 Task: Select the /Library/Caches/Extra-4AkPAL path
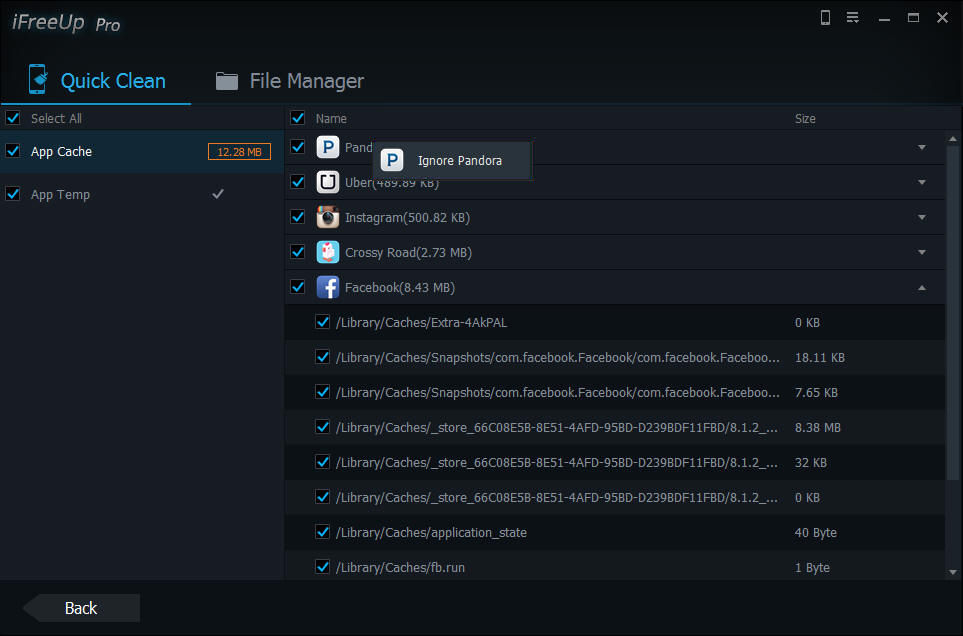coord(421,323)
